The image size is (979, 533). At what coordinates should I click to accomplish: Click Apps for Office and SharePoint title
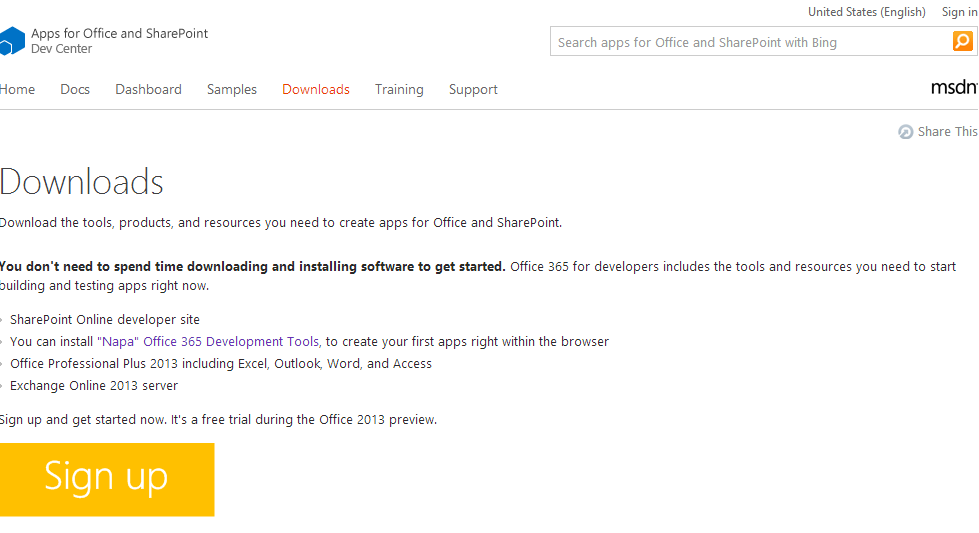click(x=119, y=33)
